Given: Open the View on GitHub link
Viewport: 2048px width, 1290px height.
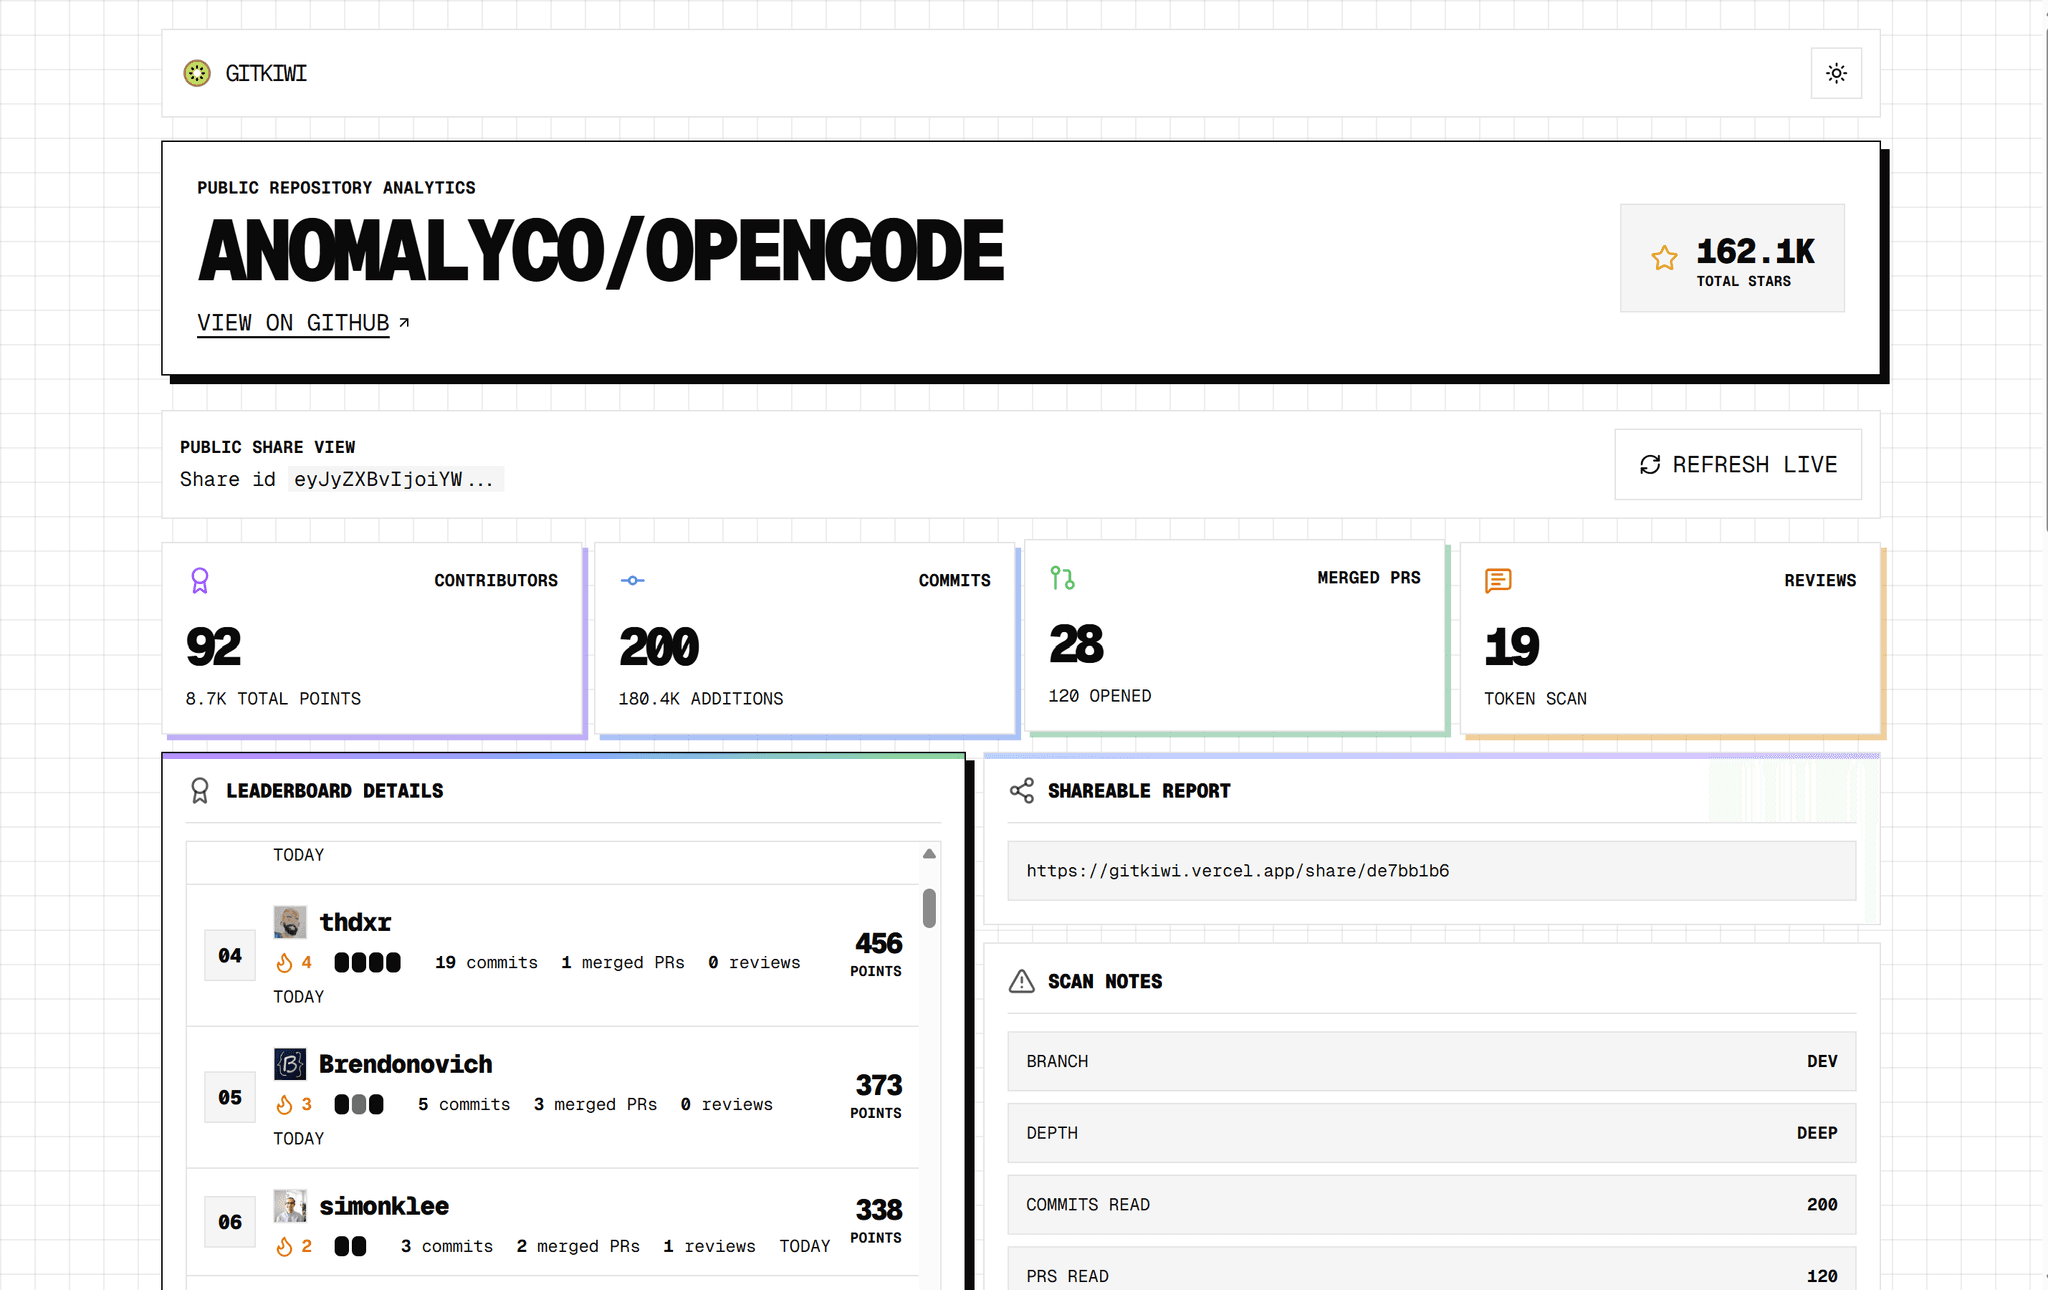Looking at the screenshot, I should 293,323.
